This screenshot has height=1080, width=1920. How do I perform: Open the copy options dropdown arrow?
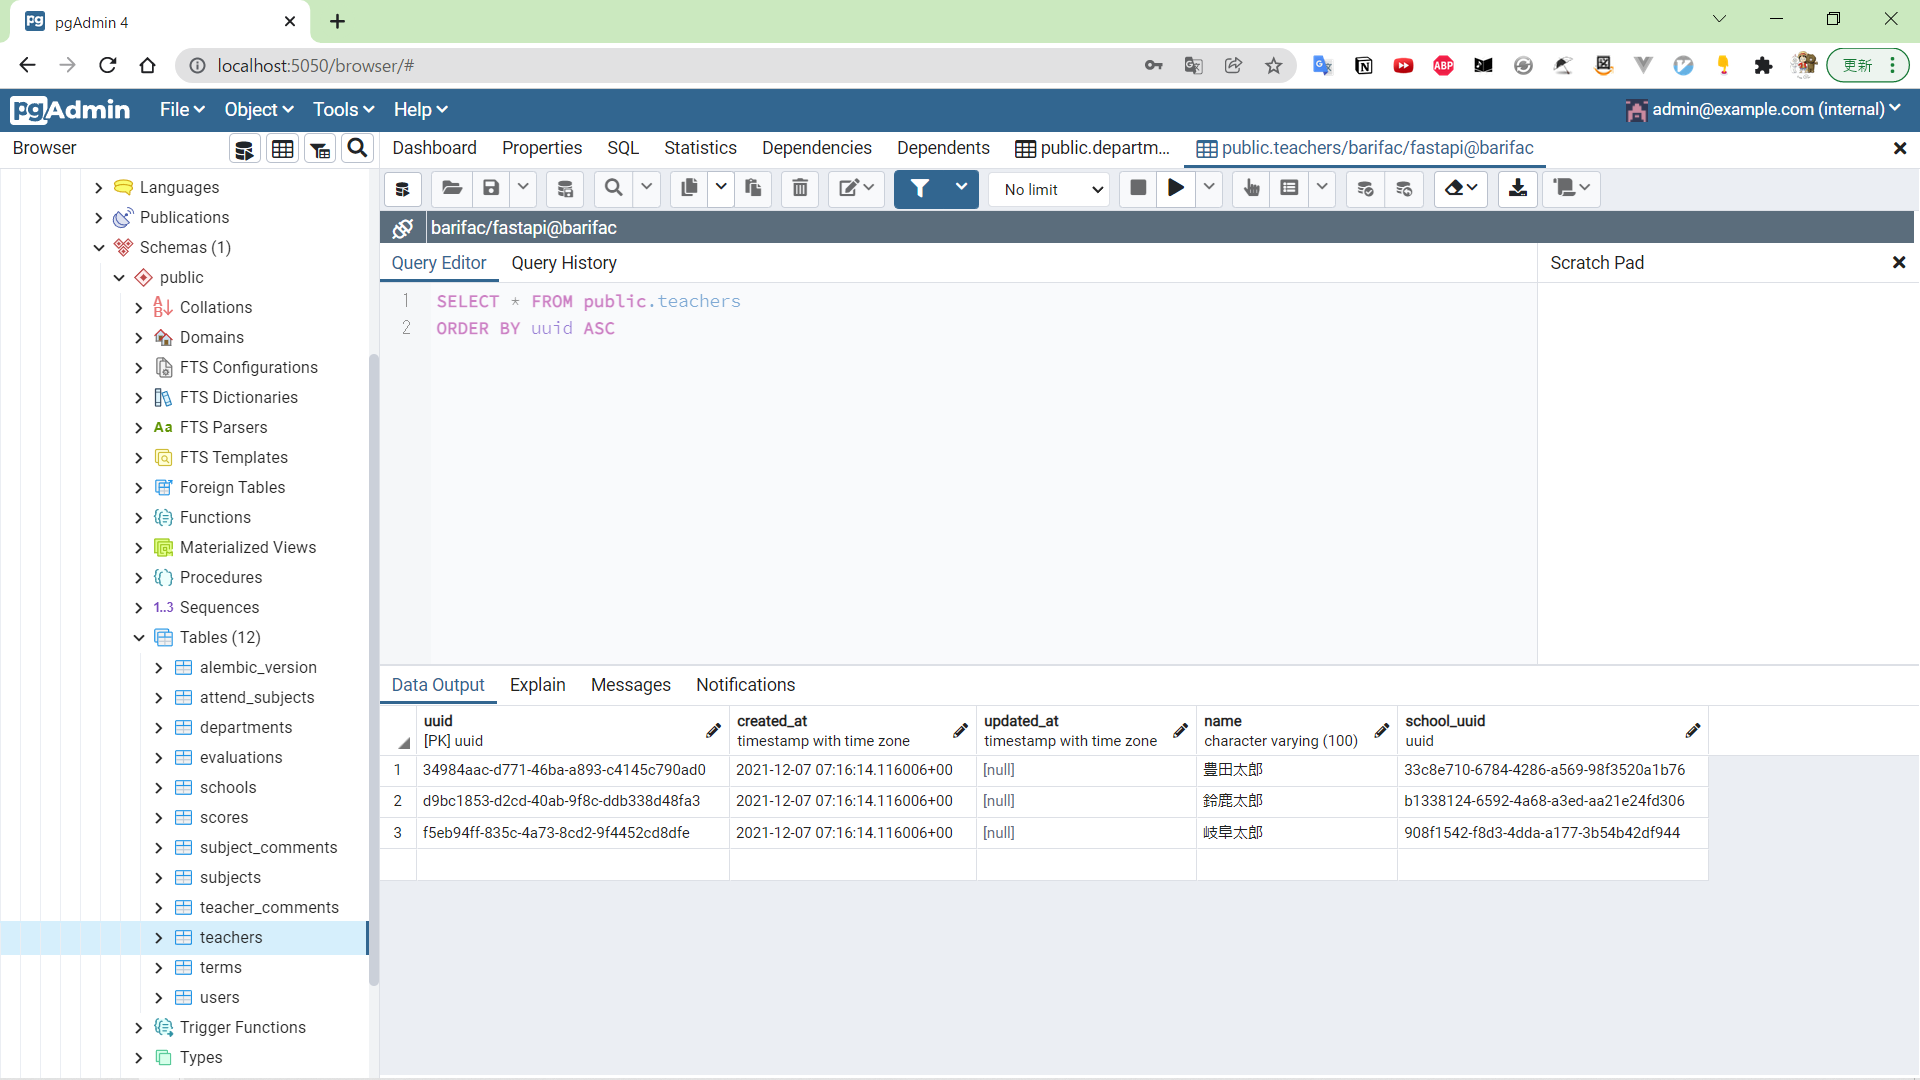point(721,189)
